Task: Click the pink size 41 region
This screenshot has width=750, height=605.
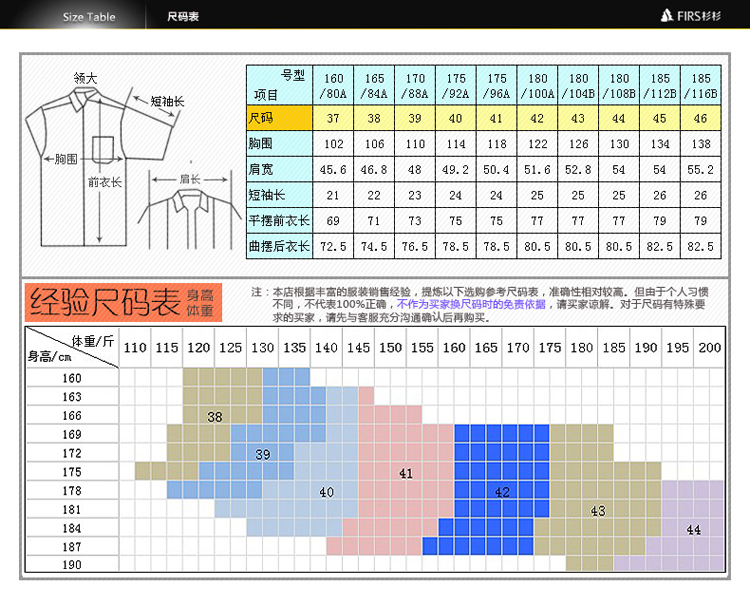Action: [x=405, y=472]
